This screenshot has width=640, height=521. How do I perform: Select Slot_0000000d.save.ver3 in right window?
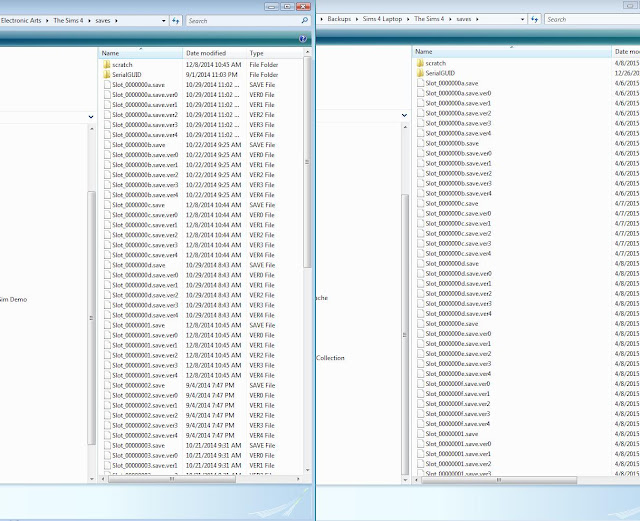click(x=458, y=304)
